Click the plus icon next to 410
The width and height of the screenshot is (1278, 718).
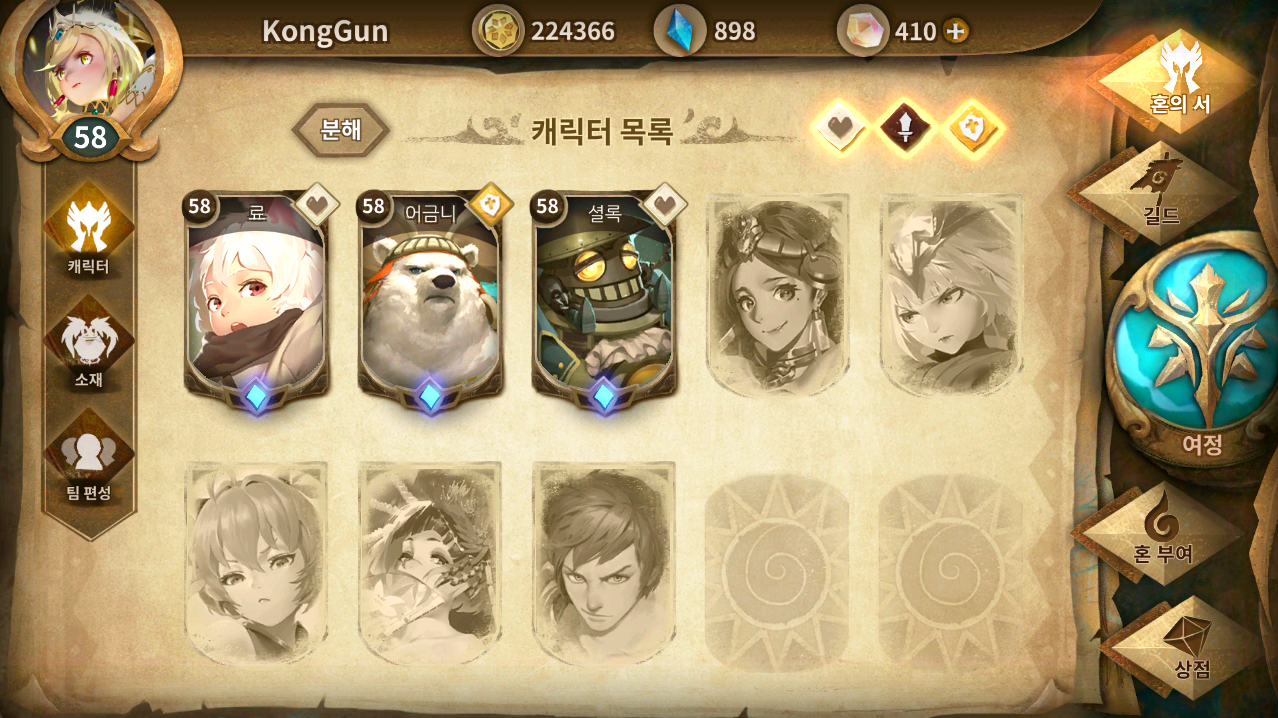point(956,31)
